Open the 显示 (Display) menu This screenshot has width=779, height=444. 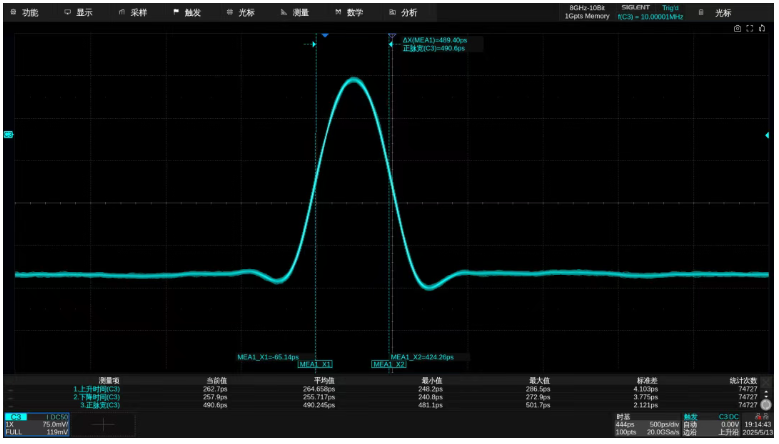pyautogui.click(x=79, y=12)
